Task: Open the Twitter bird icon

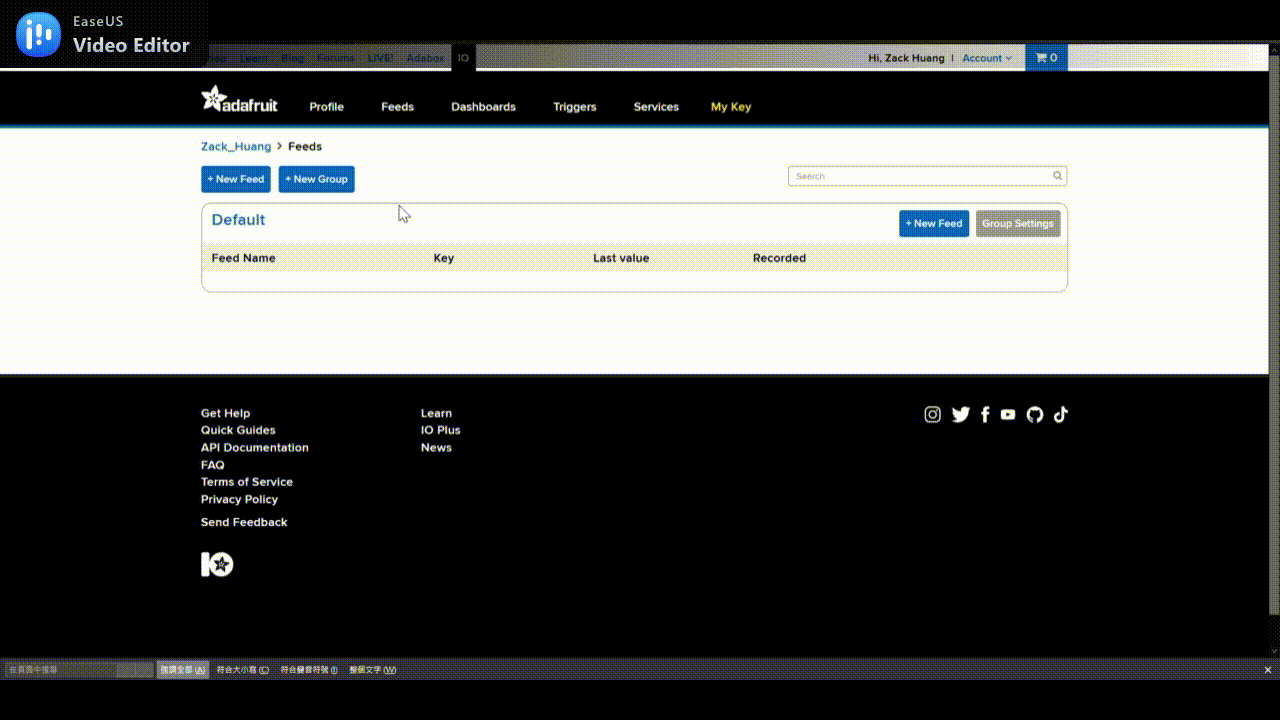Action: pos(960,415)
